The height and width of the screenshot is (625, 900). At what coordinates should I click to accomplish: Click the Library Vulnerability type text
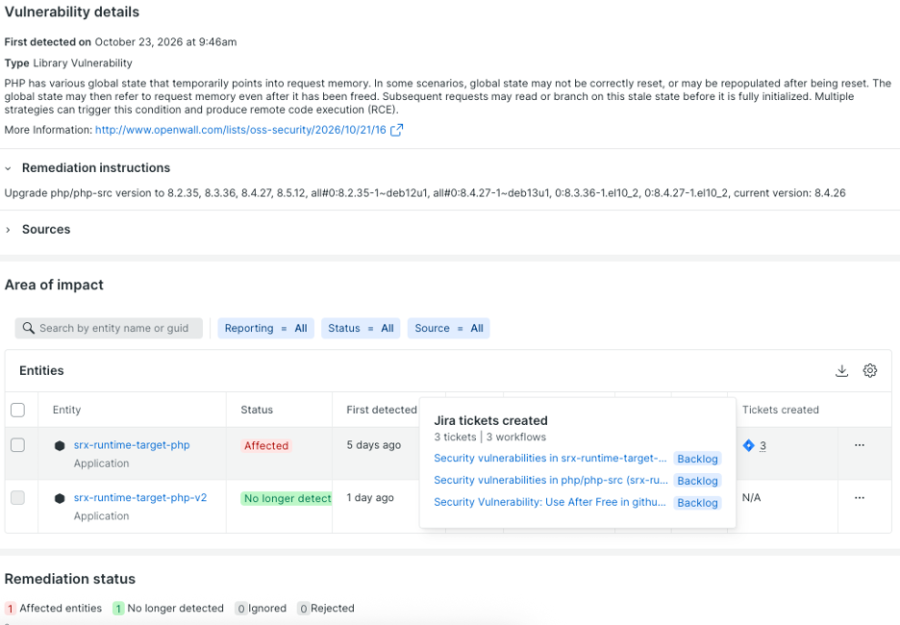point(83,63)
